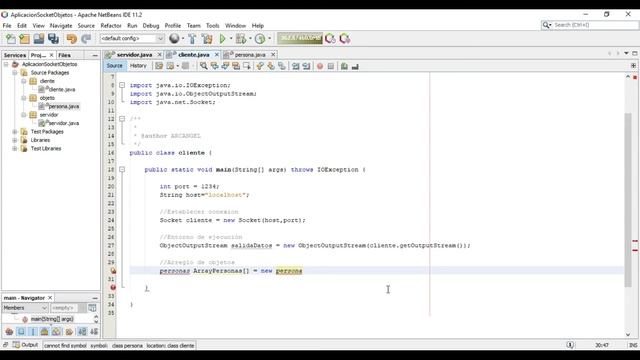Toggle the Highlight Search icon in the editor toolbar

pos(236,66)
